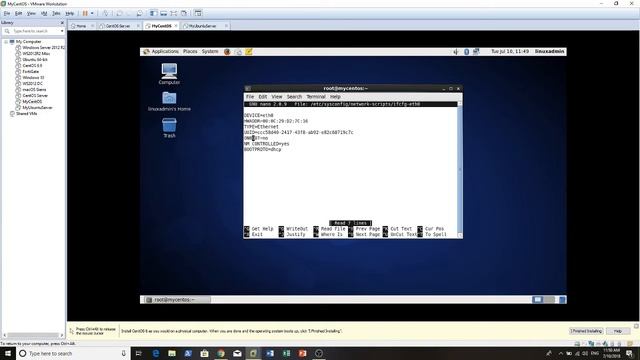Open the GNOME Places menu
The height and width of the screenshot is (360, 640).
(190, 51)
